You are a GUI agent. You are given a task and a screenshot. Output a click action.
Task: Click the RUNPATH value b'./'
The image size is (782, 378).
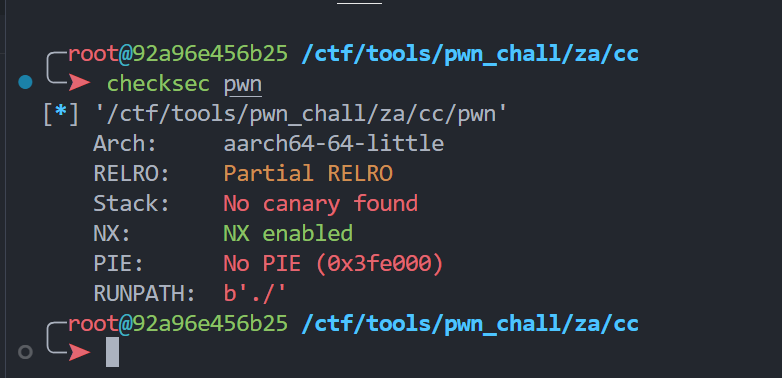pyautogui.click(x=255, y=294)
